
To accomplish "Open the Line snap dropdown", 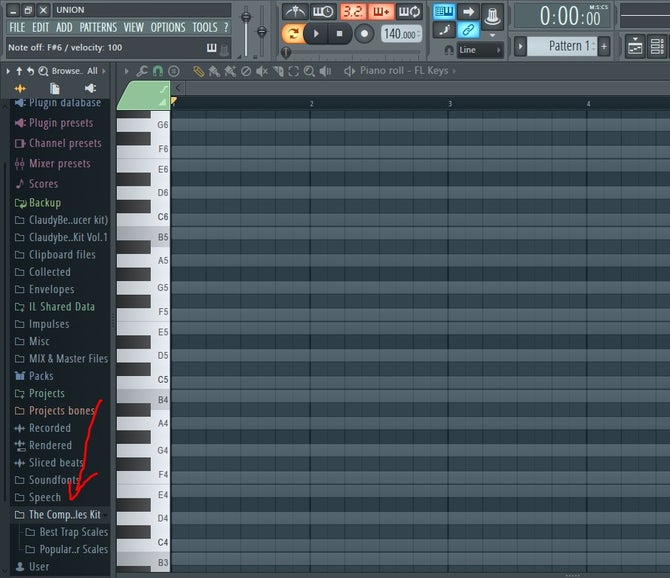I will 479,50.
